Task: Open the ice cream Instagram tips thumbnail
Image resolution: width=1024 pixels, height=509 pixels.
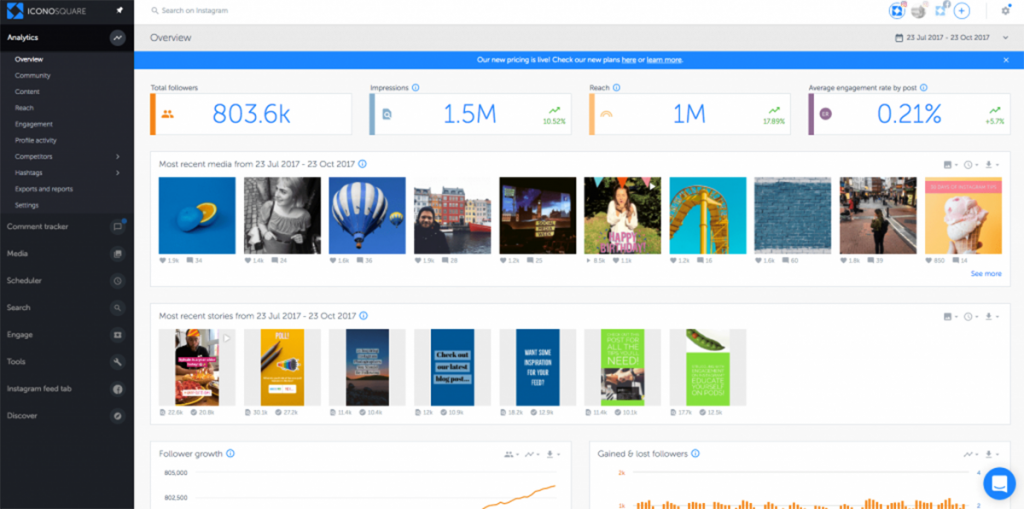Action: pos(963,216)
